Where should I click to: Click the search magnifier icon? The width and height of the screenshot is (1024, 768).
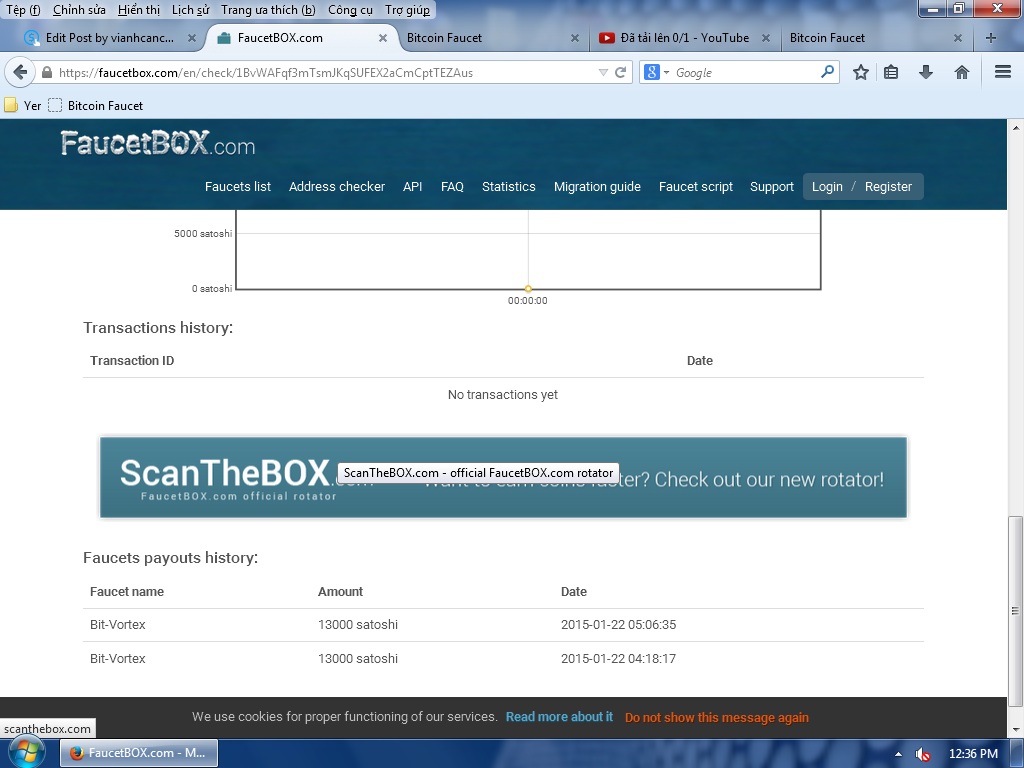pos(827,72)
